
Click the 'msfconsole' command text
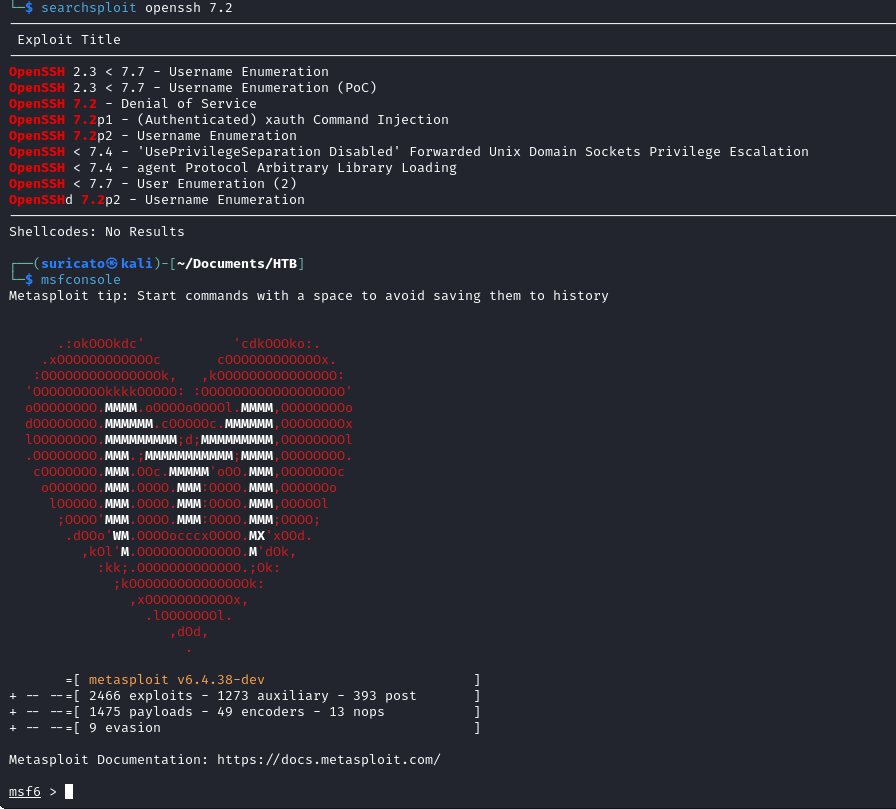pyautogui.click(x=81, y=280)
